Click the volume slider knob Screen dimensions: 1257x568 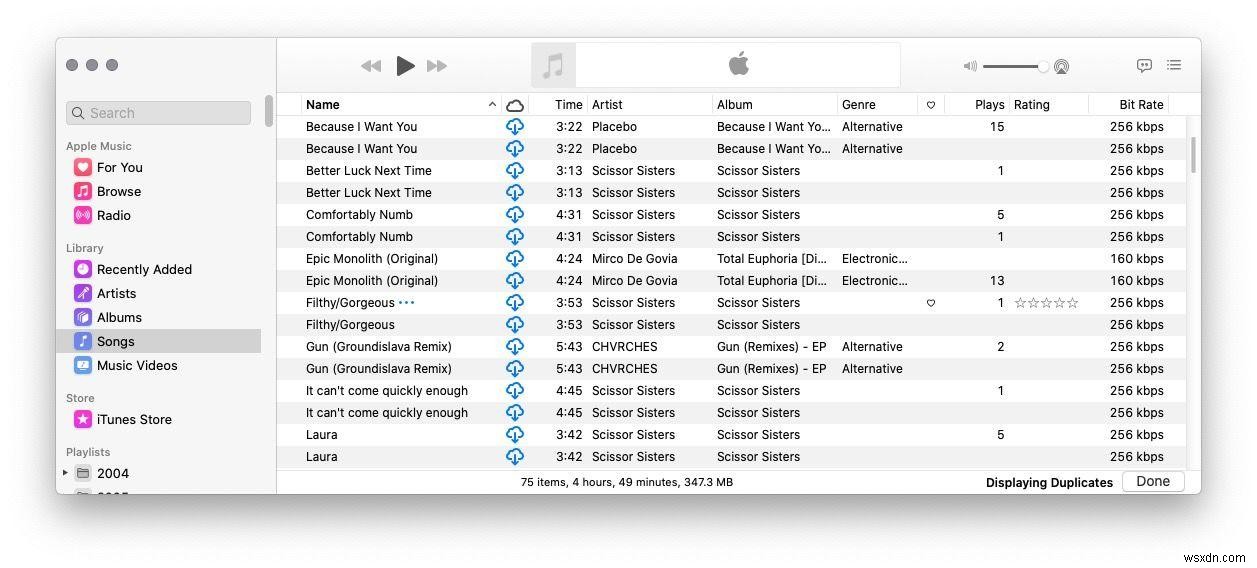point(1043,66)
